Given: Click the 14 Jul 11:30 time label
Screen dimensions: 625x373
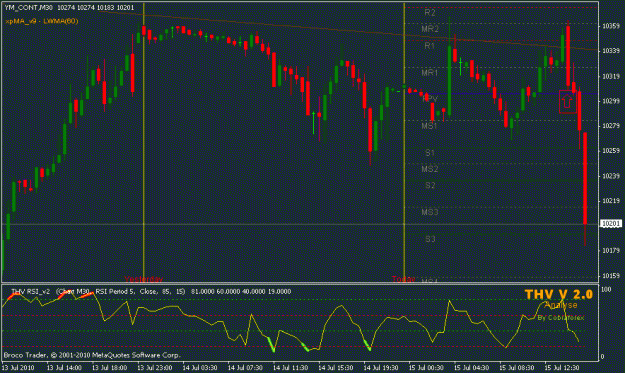Looking at the screenshot, I should (291, 367).
